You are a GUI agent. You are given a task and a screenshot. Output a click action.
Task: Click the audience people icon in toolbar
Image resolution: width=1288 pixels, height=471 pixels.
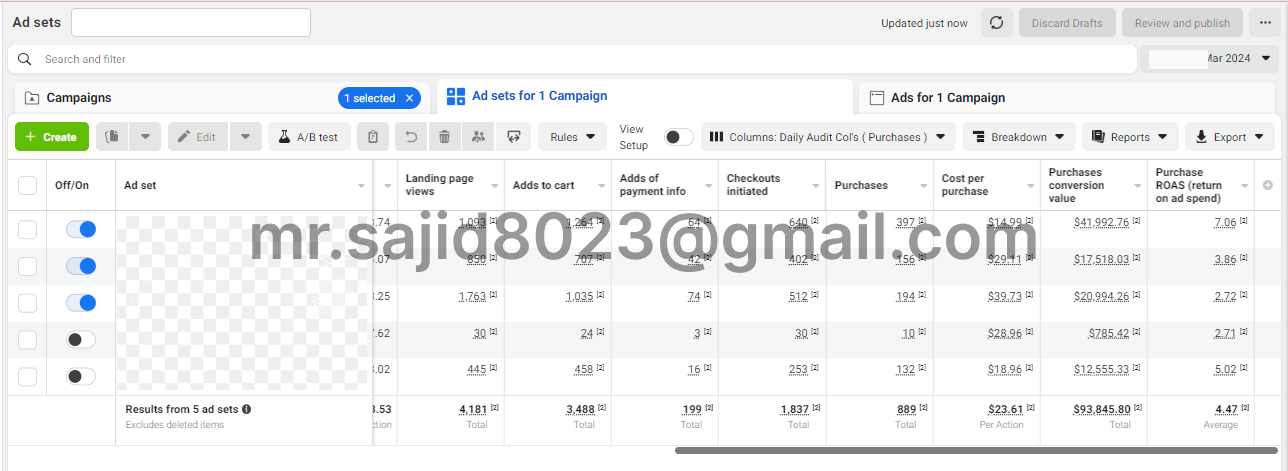tap(479, 137)
